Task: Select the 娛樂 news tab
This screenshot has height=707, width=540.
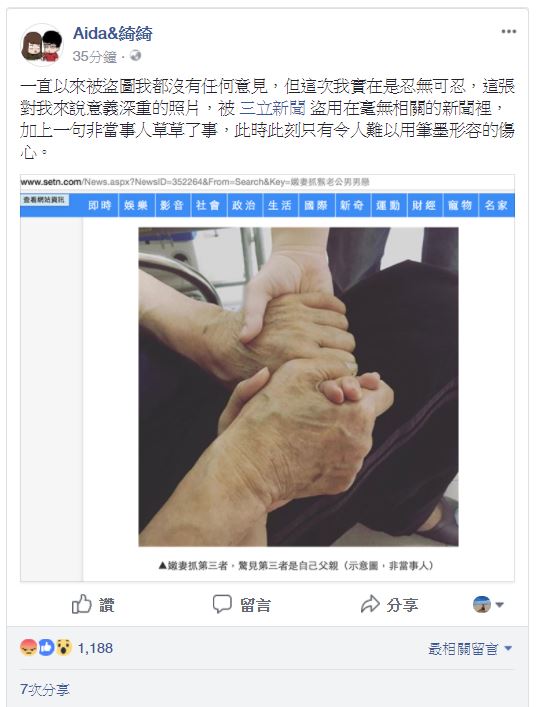Action: 136,205
